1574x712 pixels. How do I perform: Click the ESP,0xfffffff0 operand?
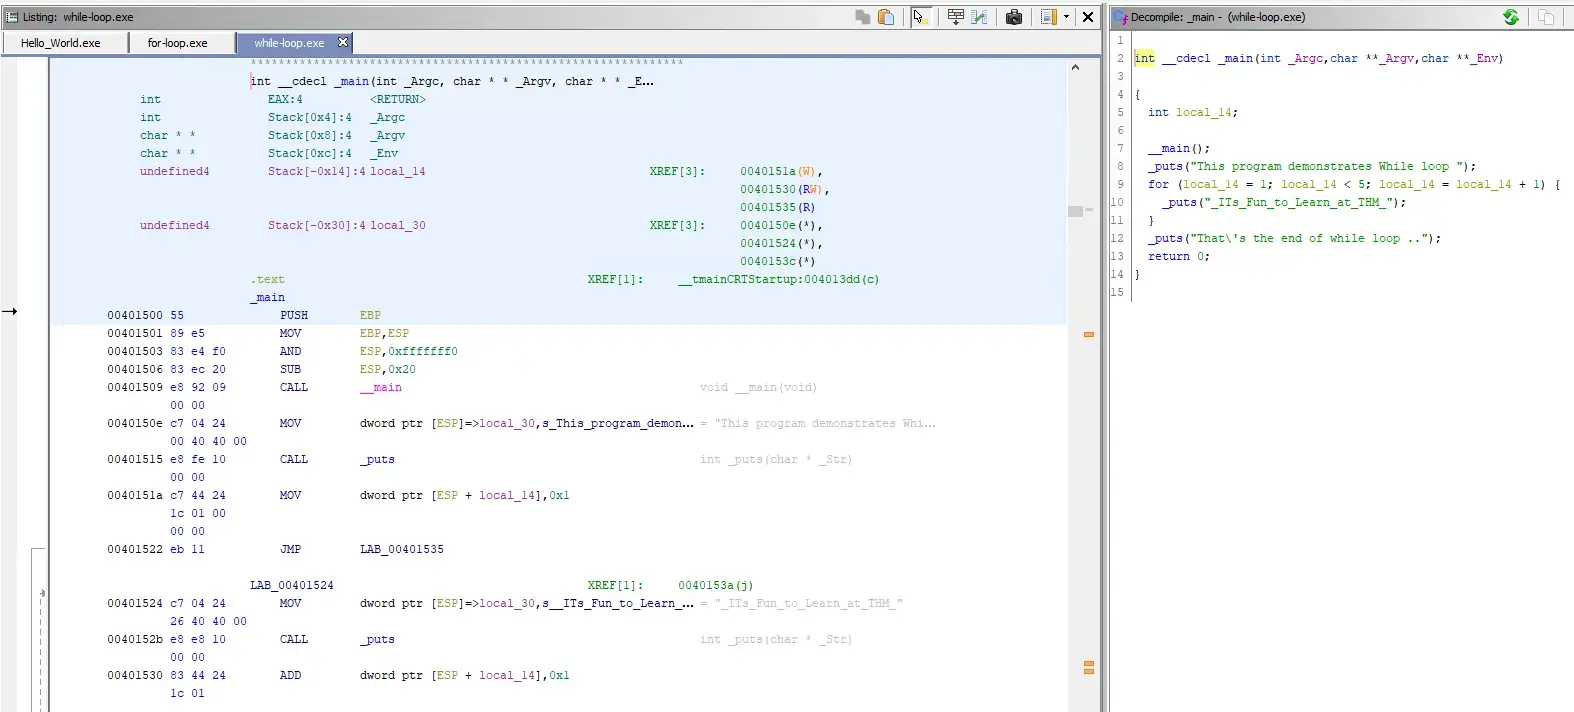[408, 351]
